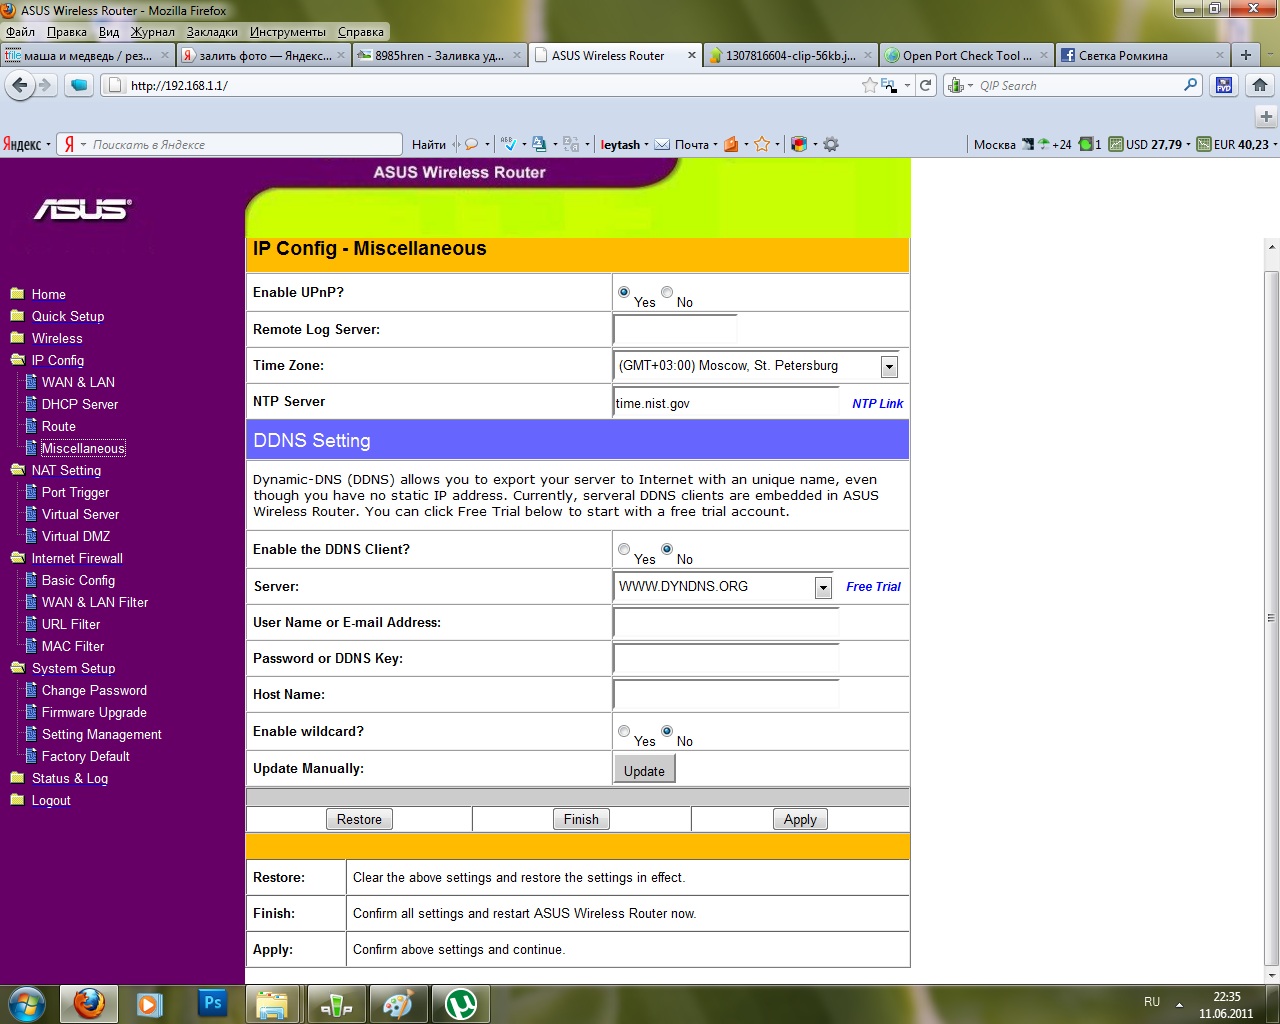This screenshot has height=1024, width=1280.
Task: Collapse the System Setup tree folder
Action: pyautogui.click(x=17, y=668)
